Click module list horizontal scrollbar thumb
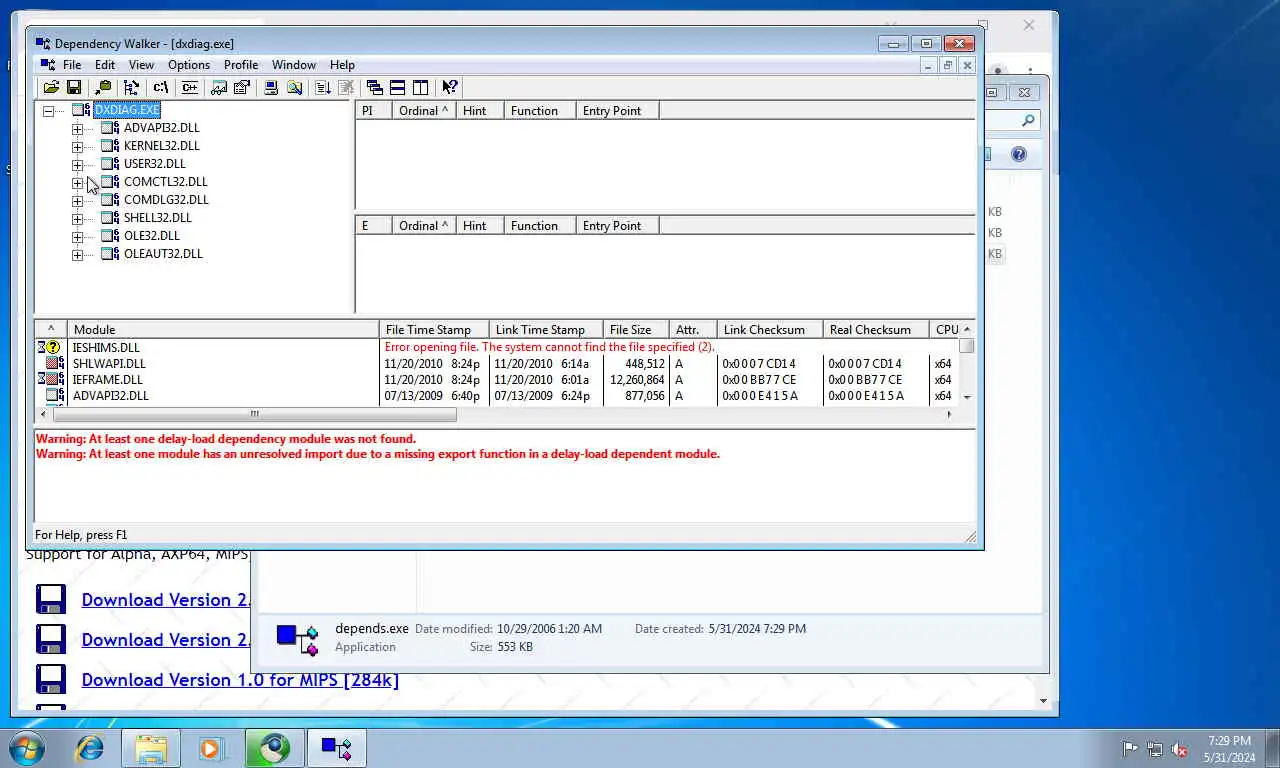This screenshot has height=768, width=1280. pyautogui.click(x=254, y=414)
